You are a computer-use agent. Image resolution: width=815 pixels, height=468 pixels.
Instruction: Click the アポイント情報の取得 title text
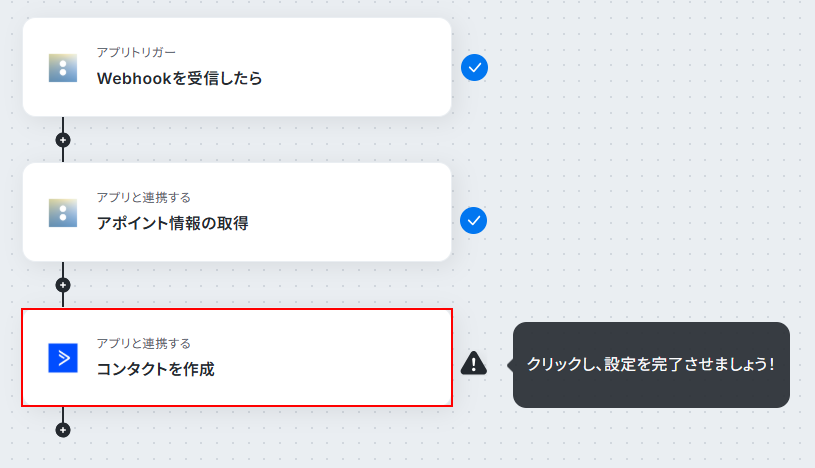pos(173,224)
